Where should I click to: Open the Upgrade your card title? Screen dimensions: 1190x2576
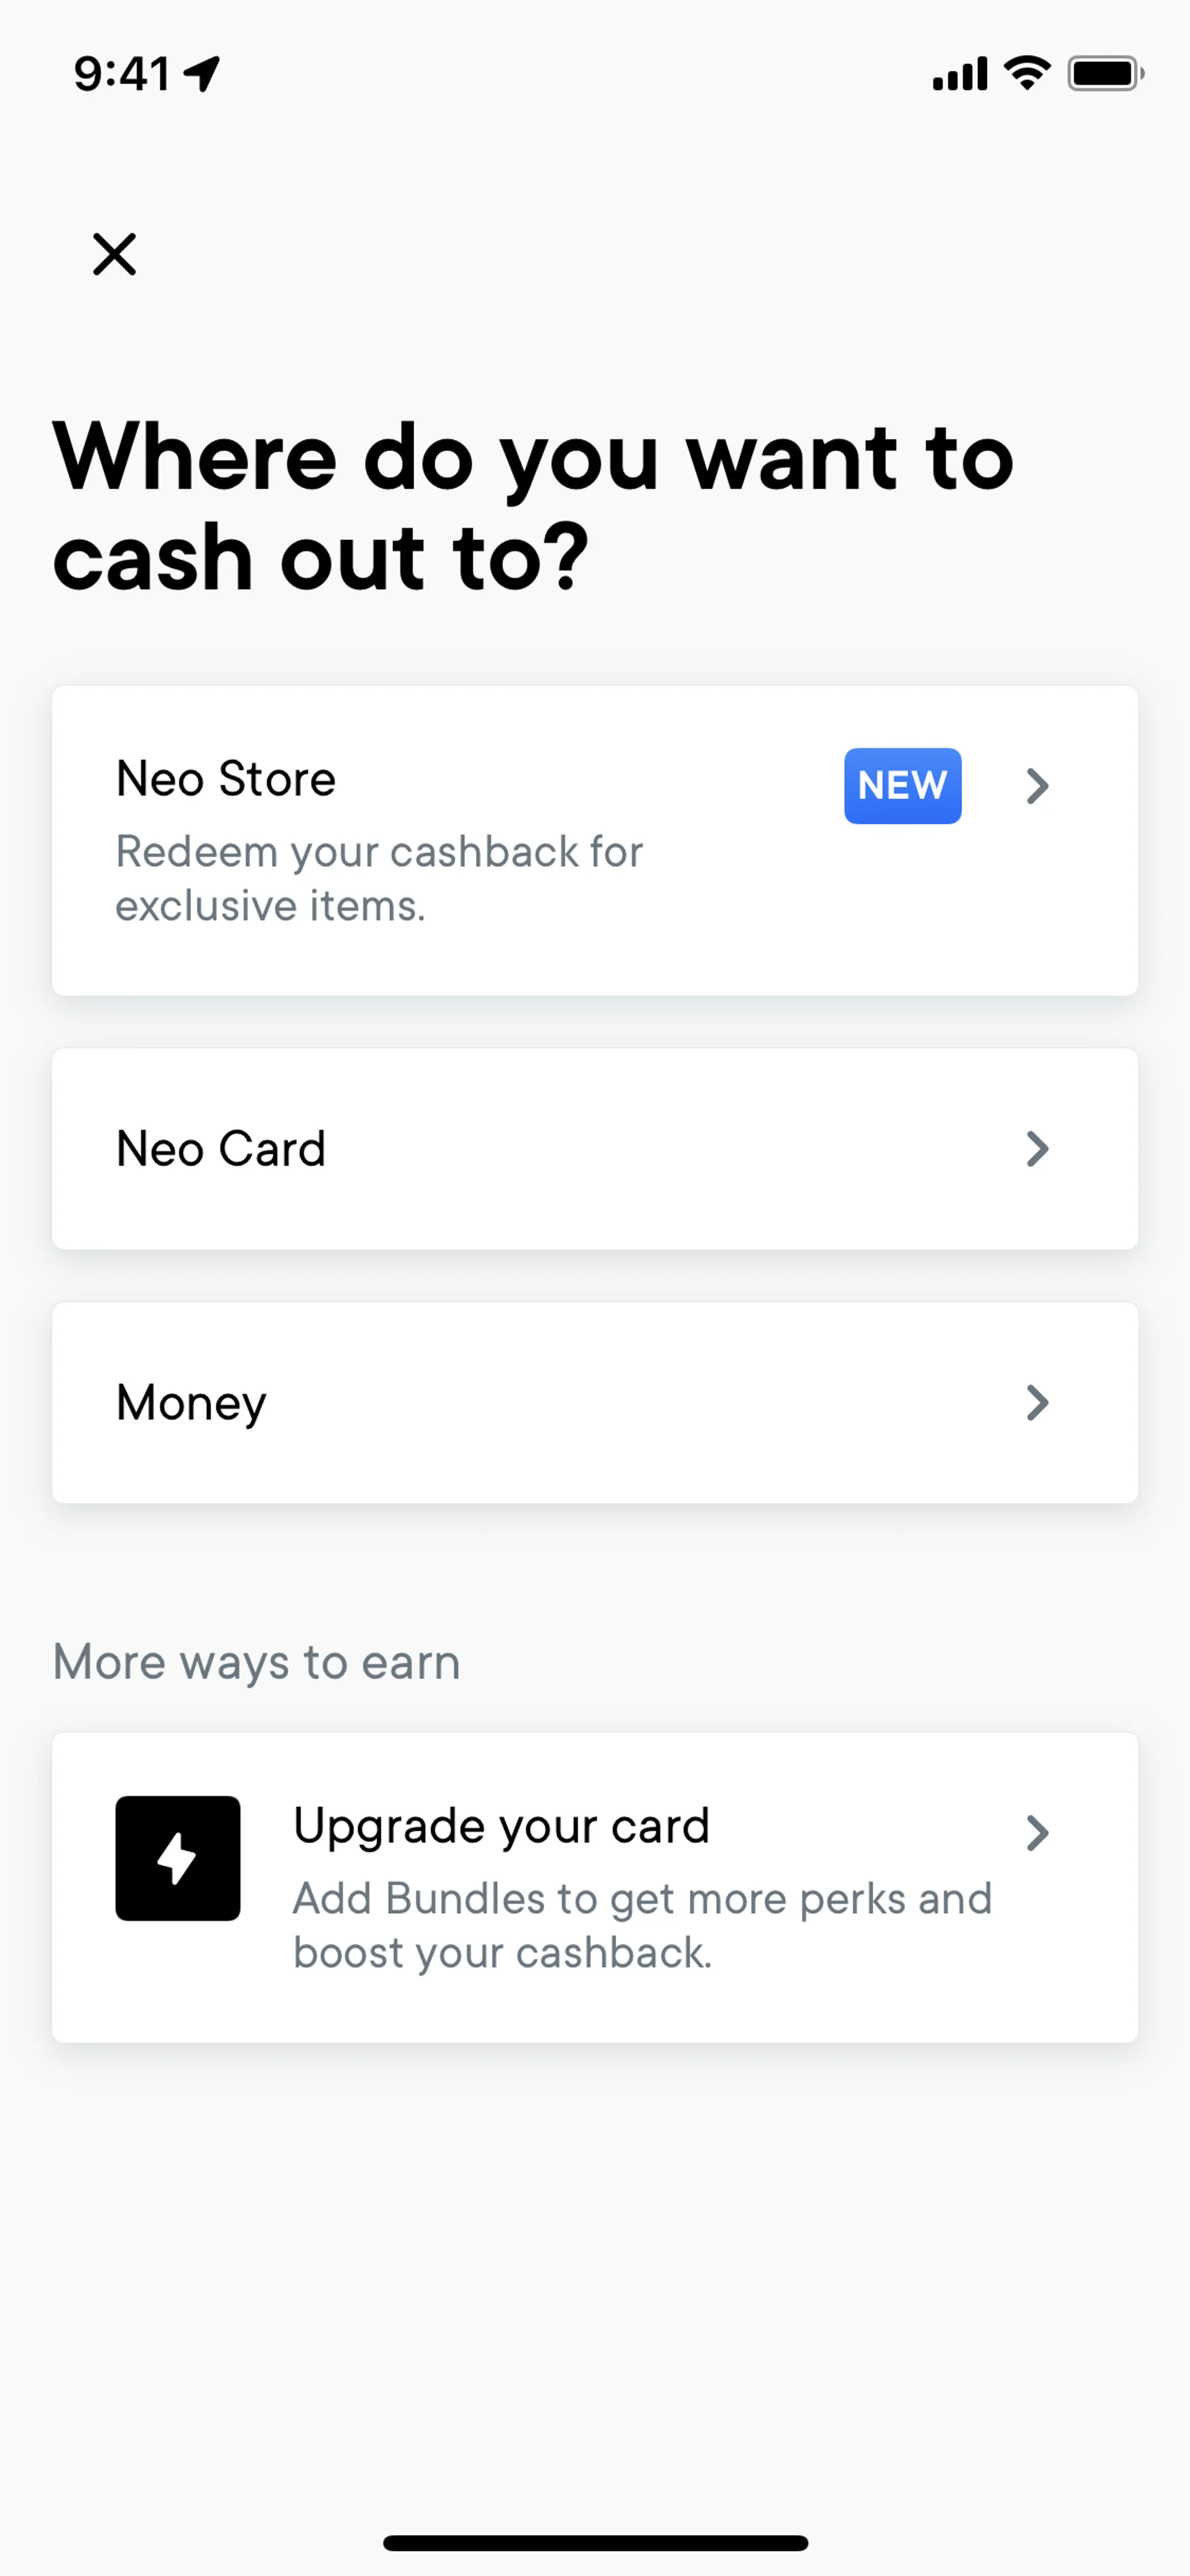[501, 1826]
